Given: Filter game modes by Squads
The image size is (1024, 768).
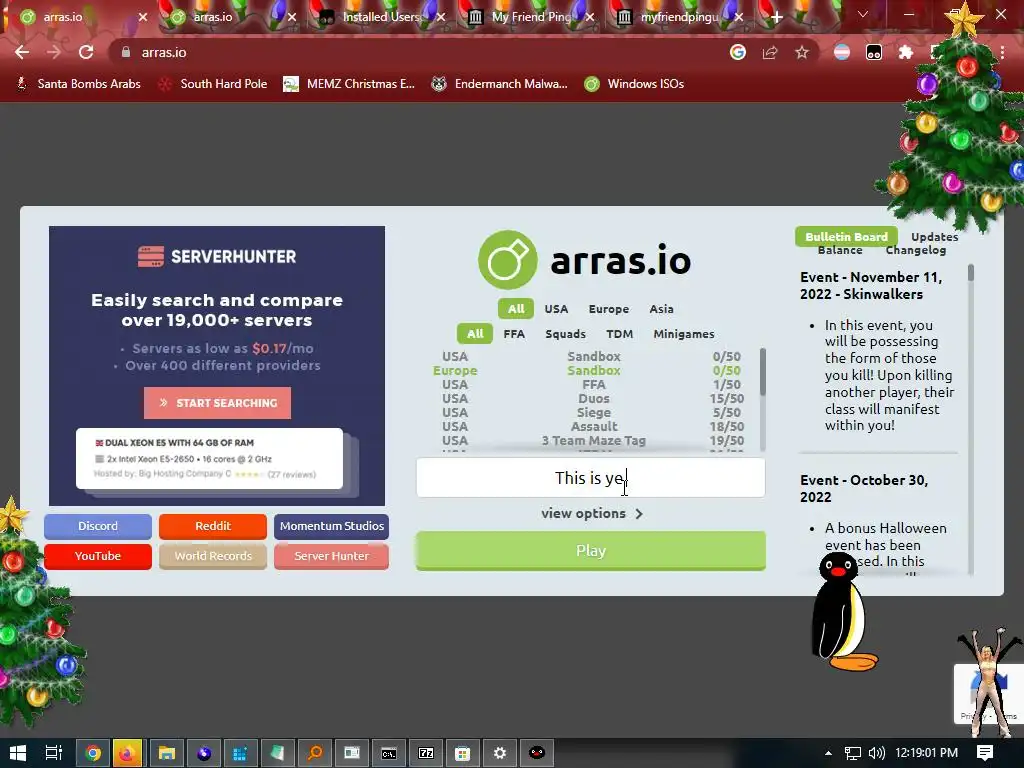Looking at the screenshot, I should tap(566, 334).
